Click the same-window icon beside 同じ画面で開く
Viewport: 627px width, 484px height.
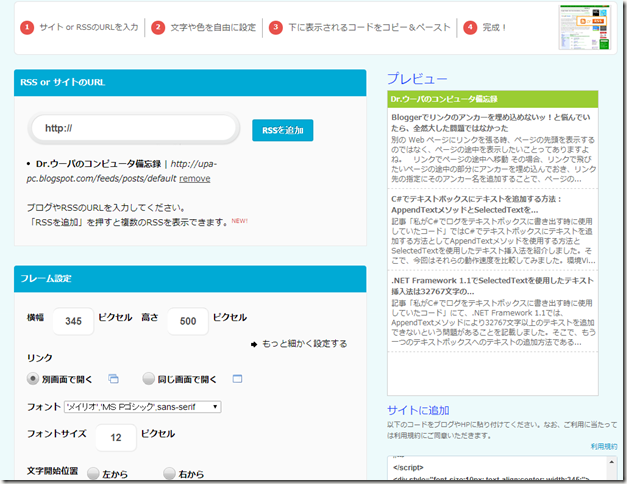[237, 378]
